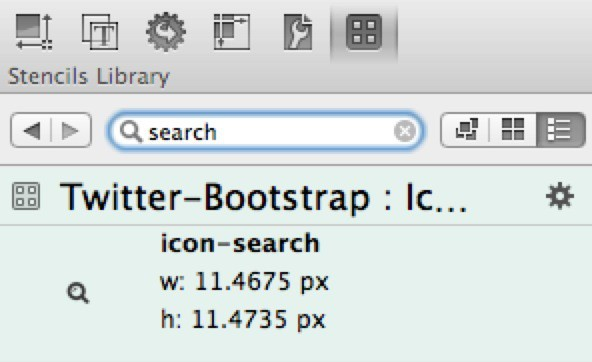Switch to stacked stencil view mode
The width and height of the screenshot is (592, 362).
466,130
